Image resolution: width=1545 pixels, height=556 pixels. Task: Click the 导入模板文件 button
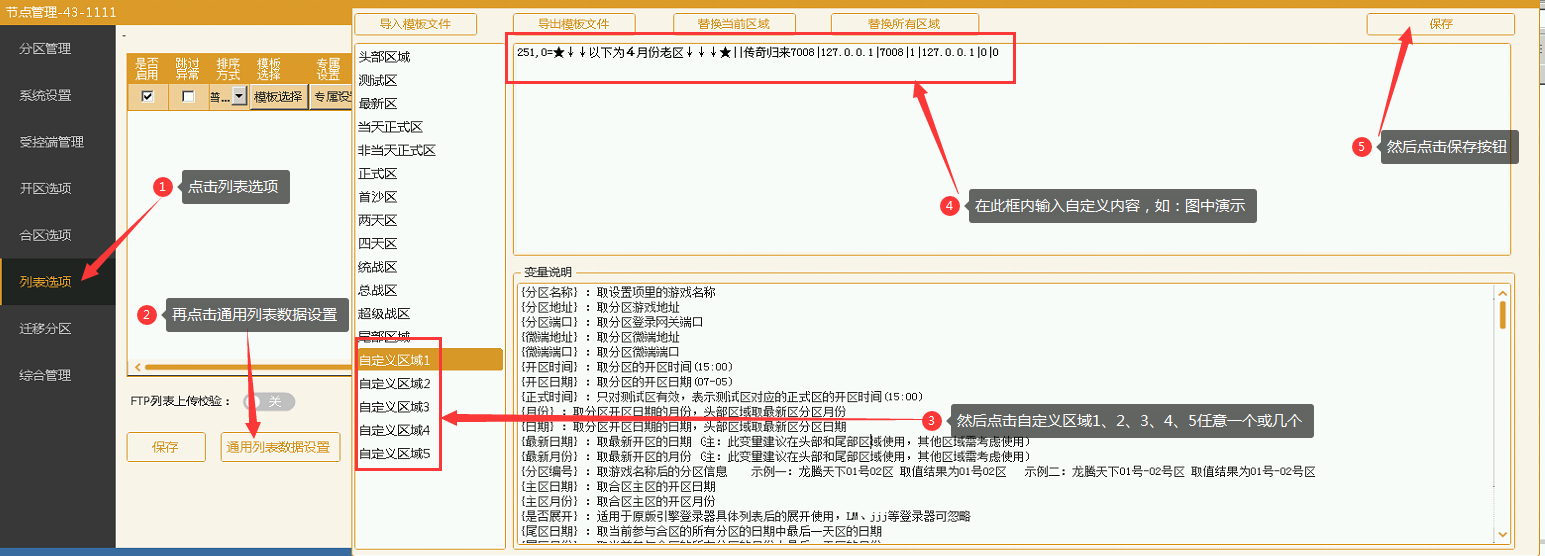coord(415,24)
